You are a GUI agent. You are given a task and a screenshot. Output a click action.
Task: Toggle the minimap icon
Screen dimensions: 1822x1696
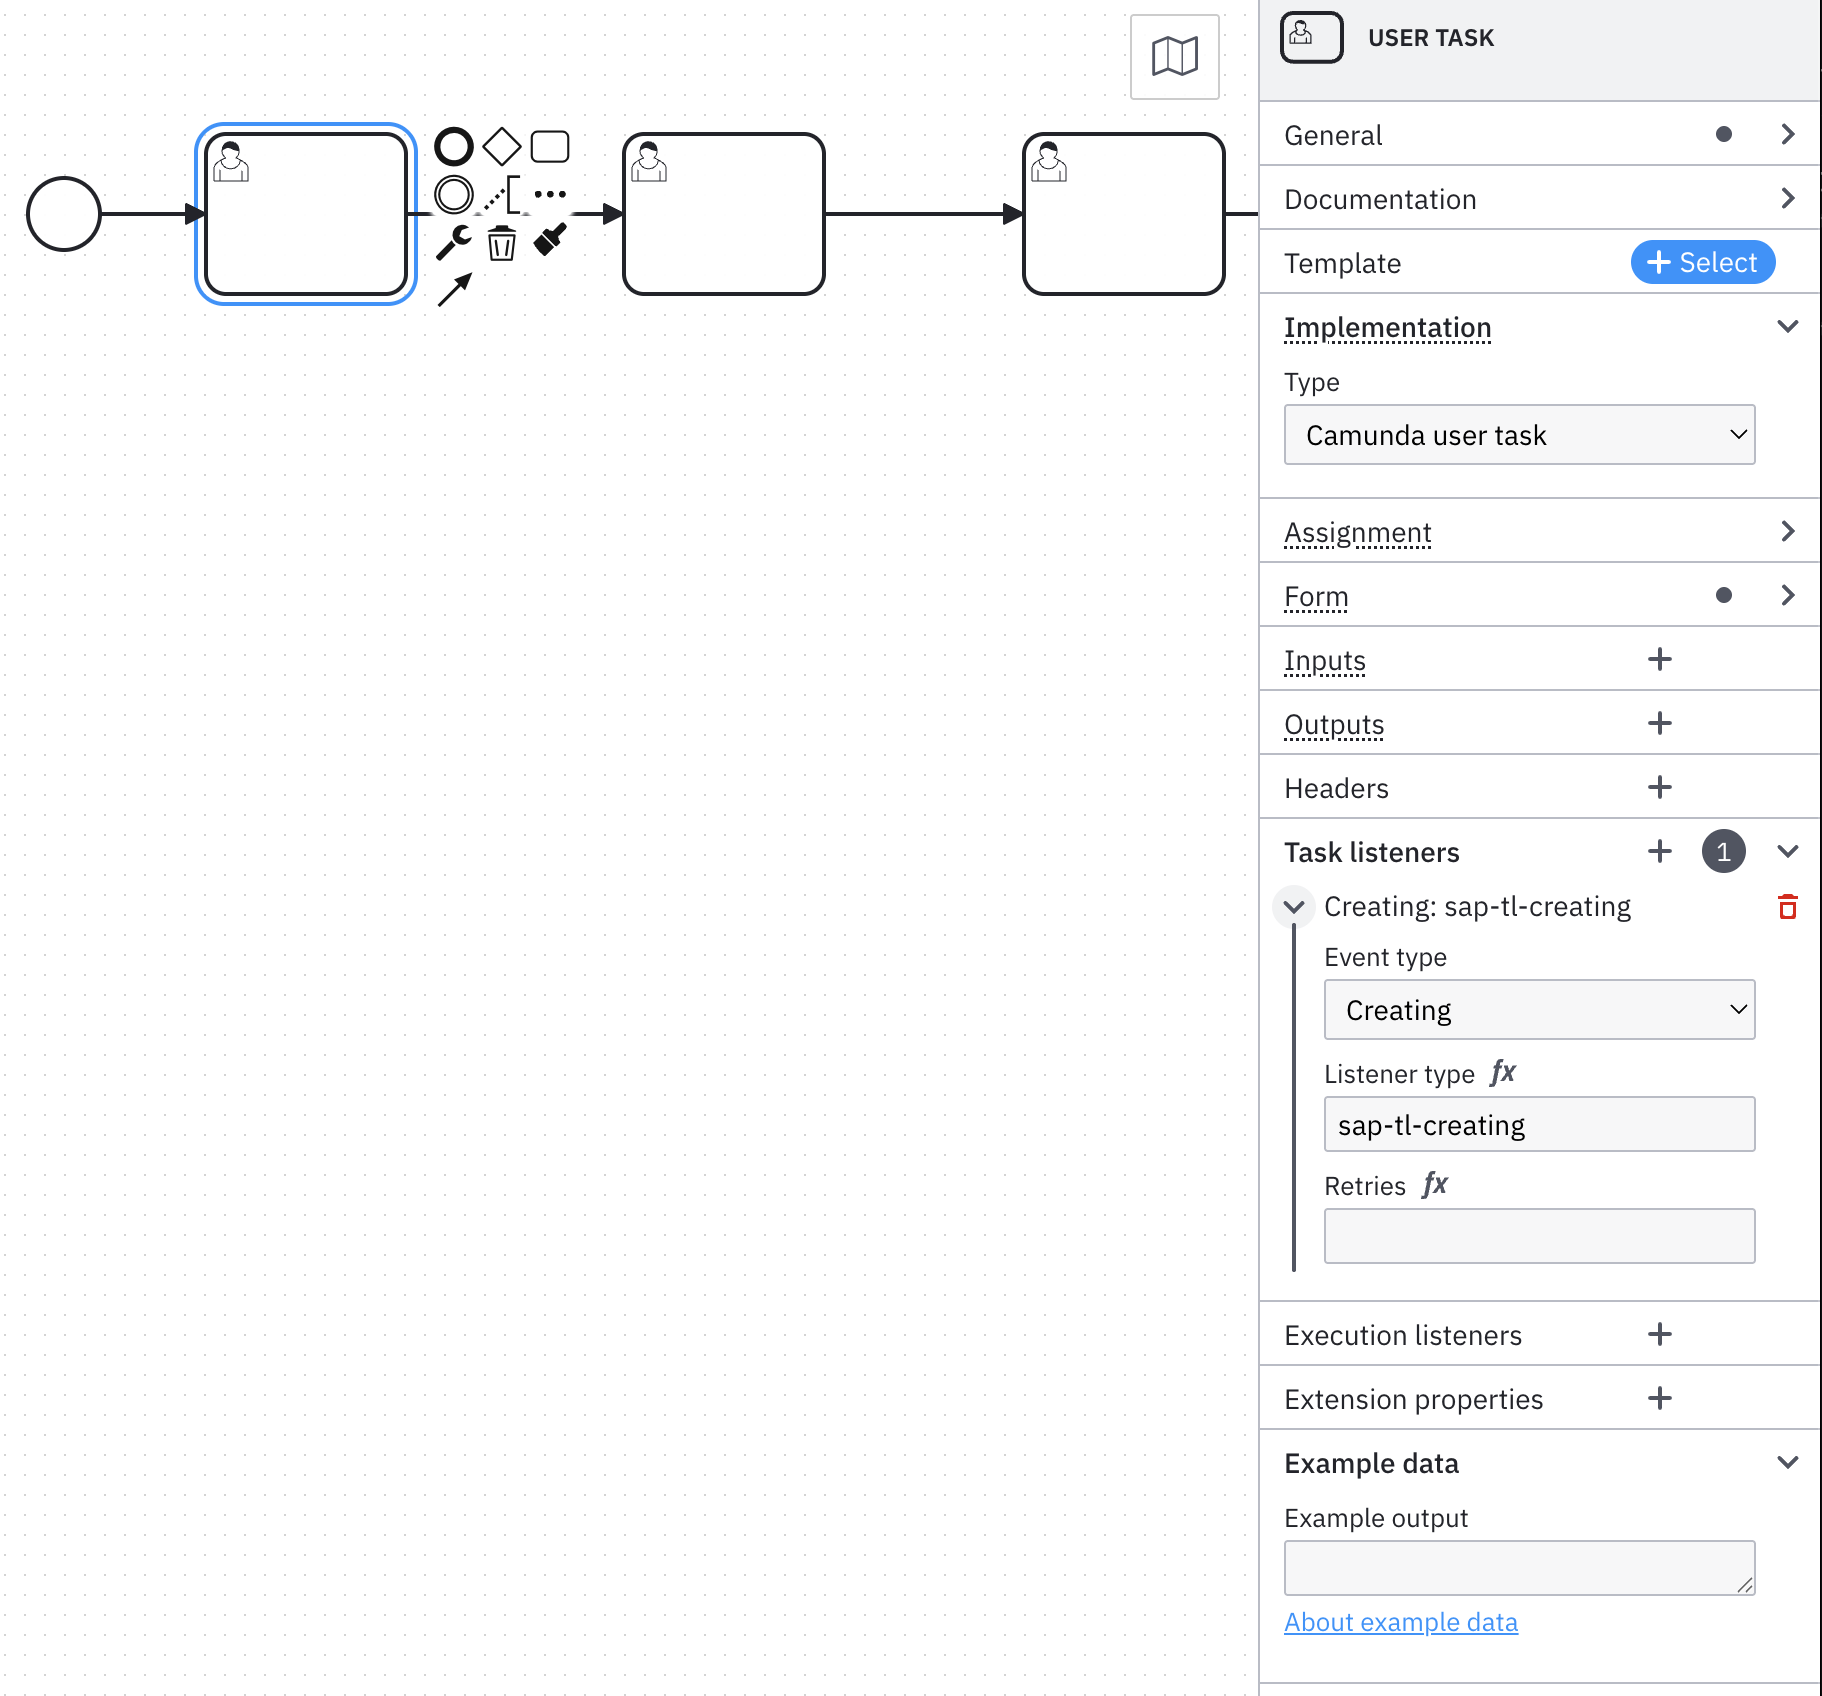click(1174, 57)
